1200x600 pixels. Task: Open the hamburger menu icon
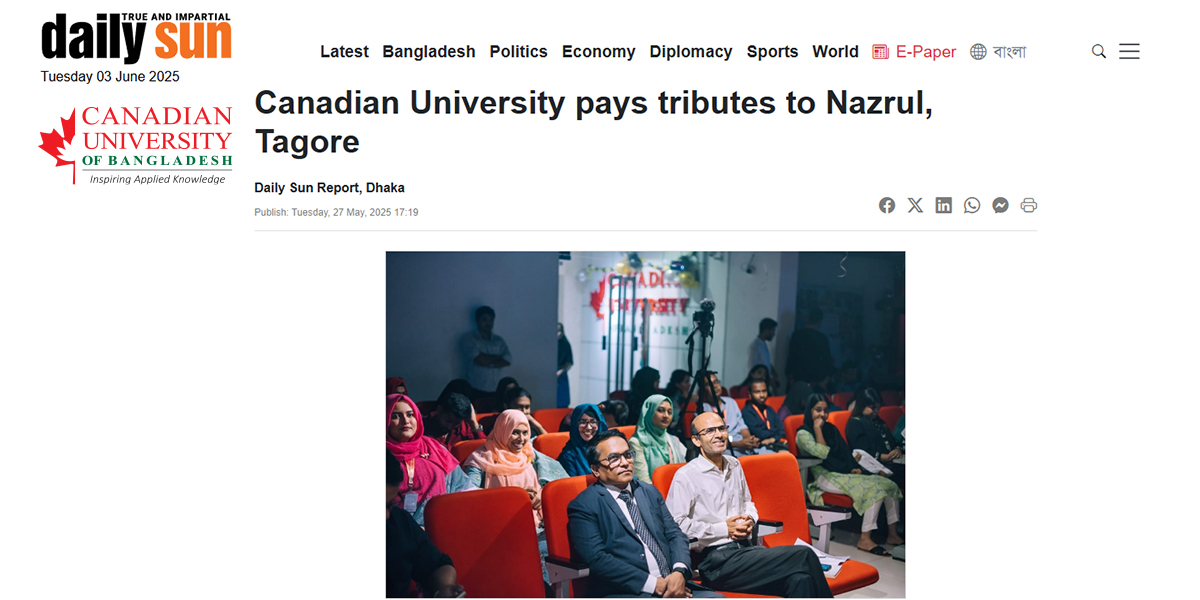pos(1129,51)
